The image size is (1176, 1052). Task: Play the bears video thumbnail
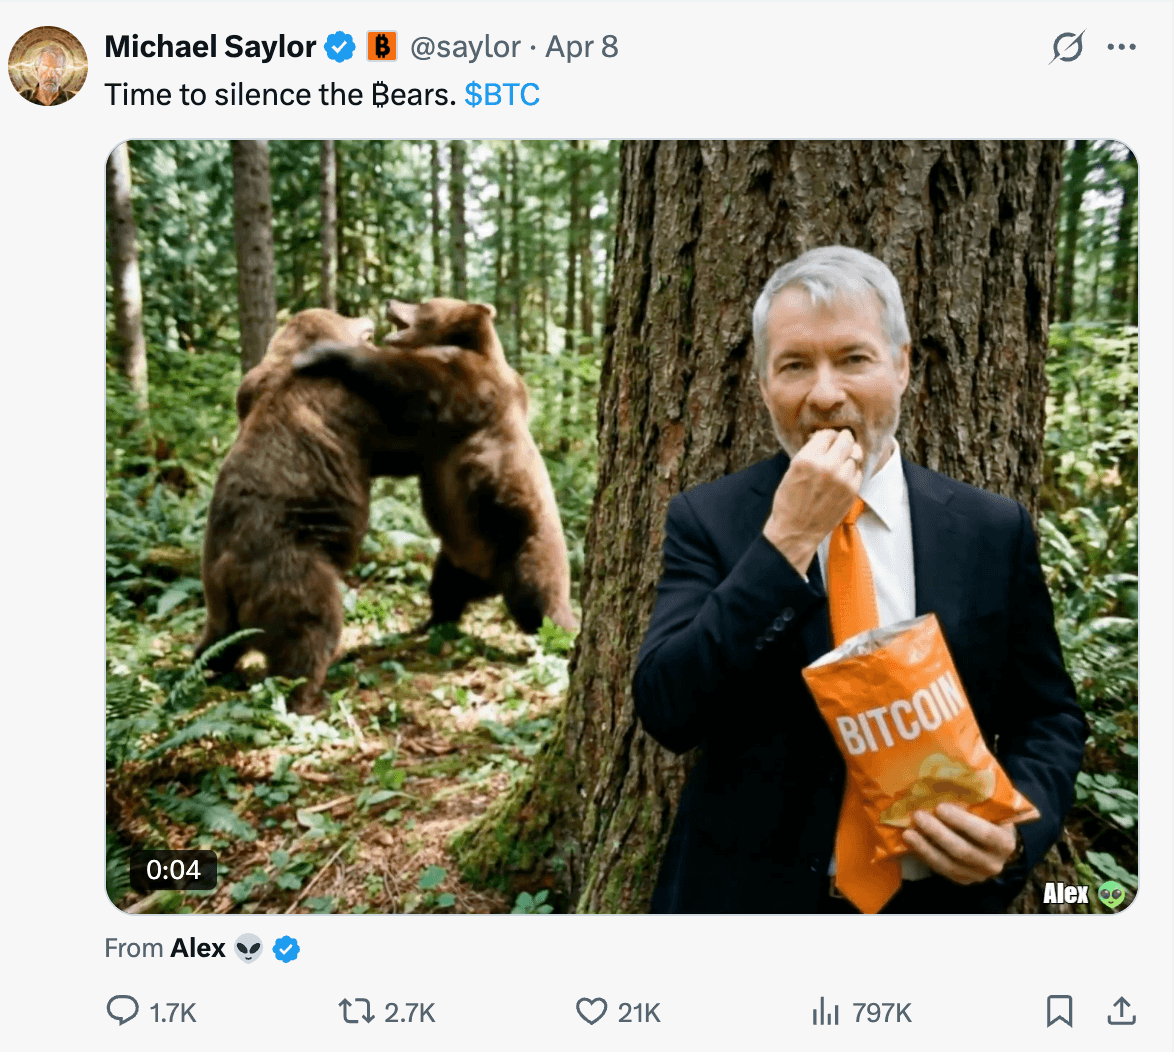click(621, 527)
